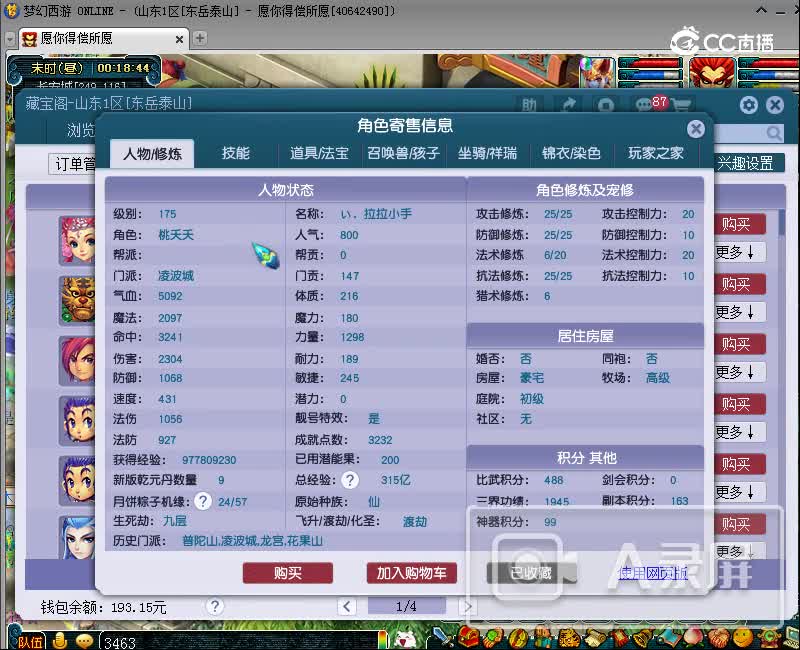Click the 加入购物车 add-to-cart button
Screen dimensions: 800x650
coord(413,572)
